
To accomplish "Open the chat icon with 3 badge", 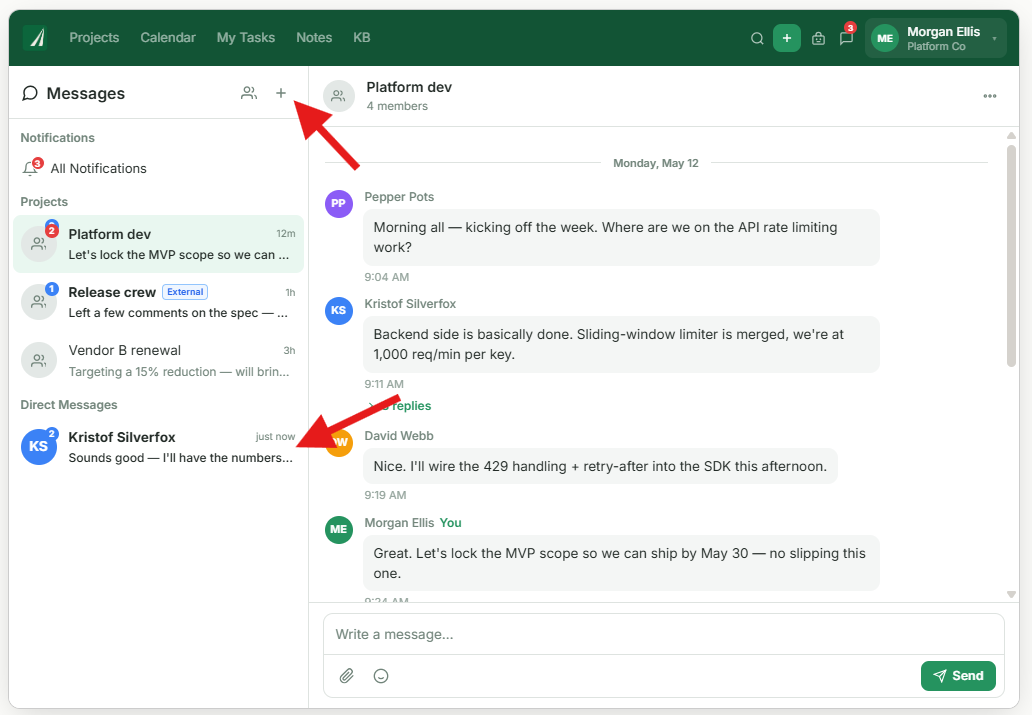I will pos(846,38).
